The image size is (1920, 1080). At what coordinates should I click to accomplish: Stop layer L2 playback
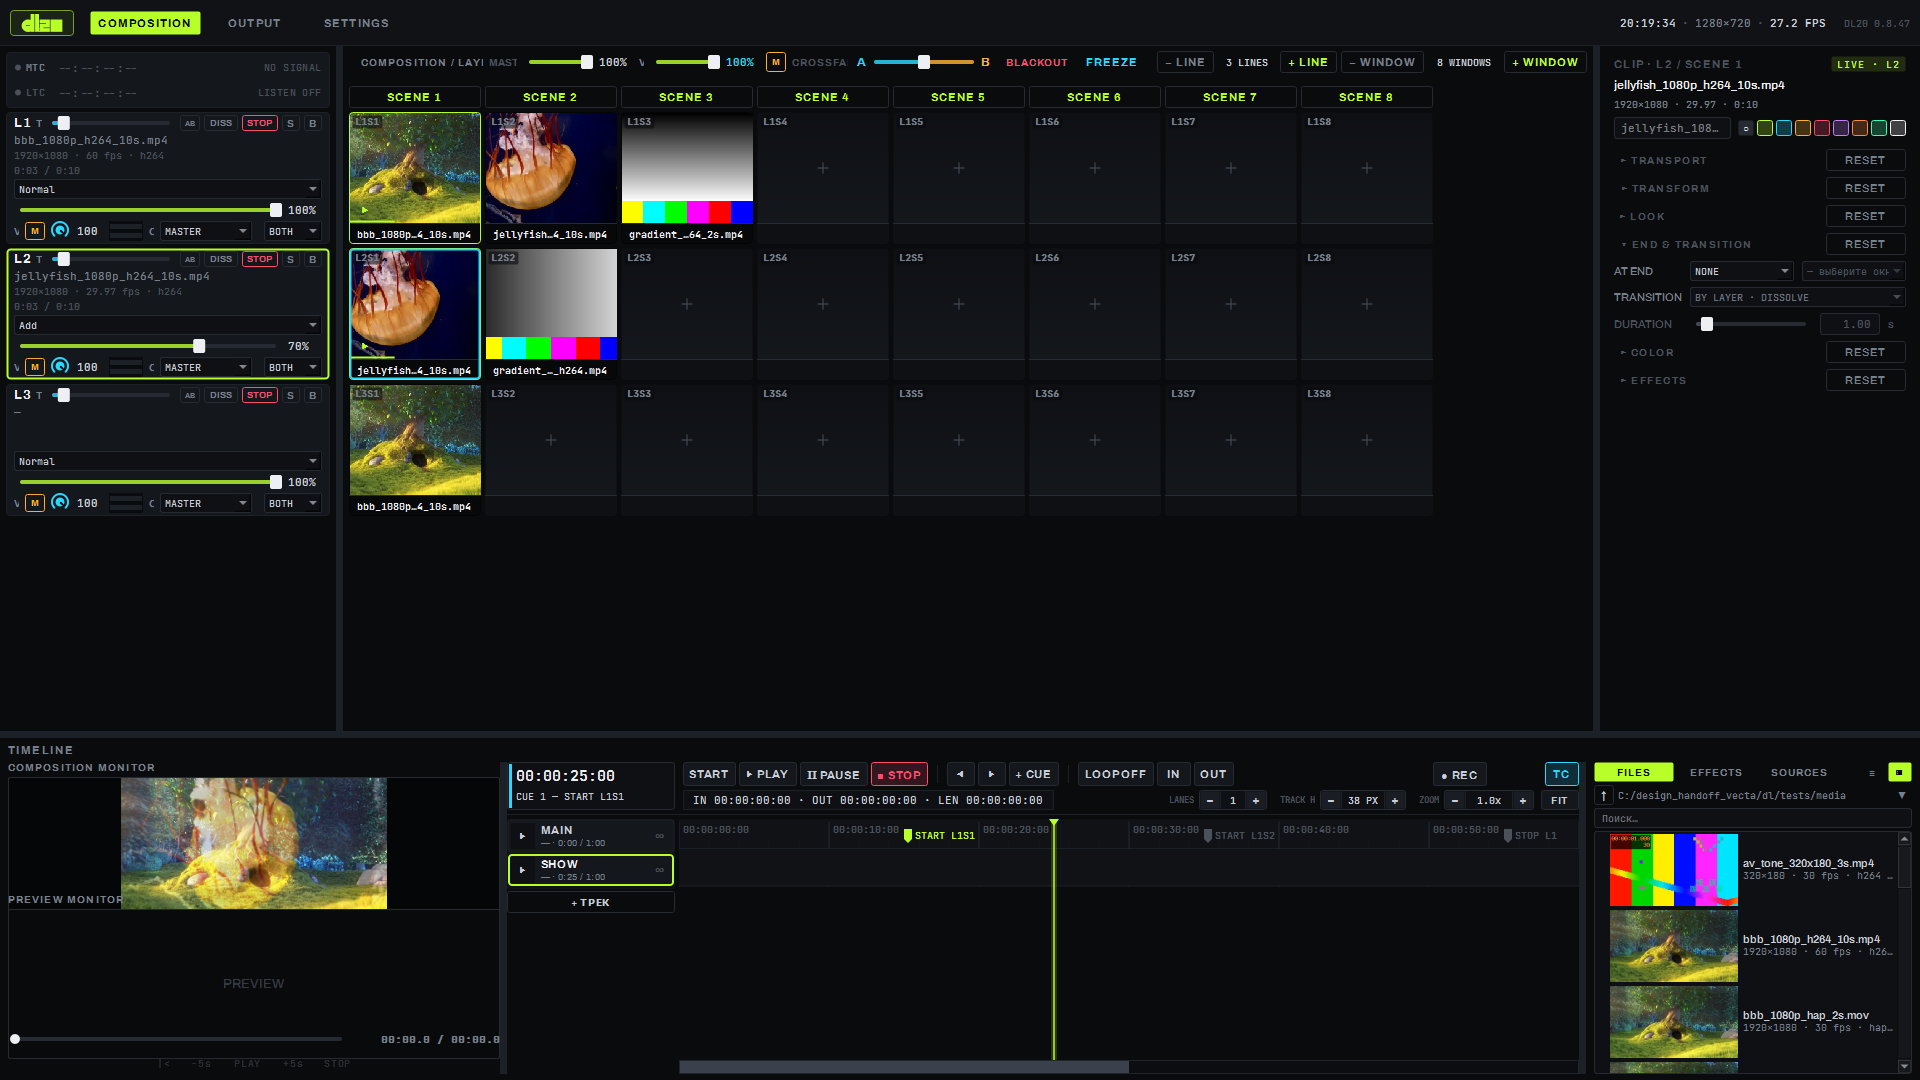point(260,259)
